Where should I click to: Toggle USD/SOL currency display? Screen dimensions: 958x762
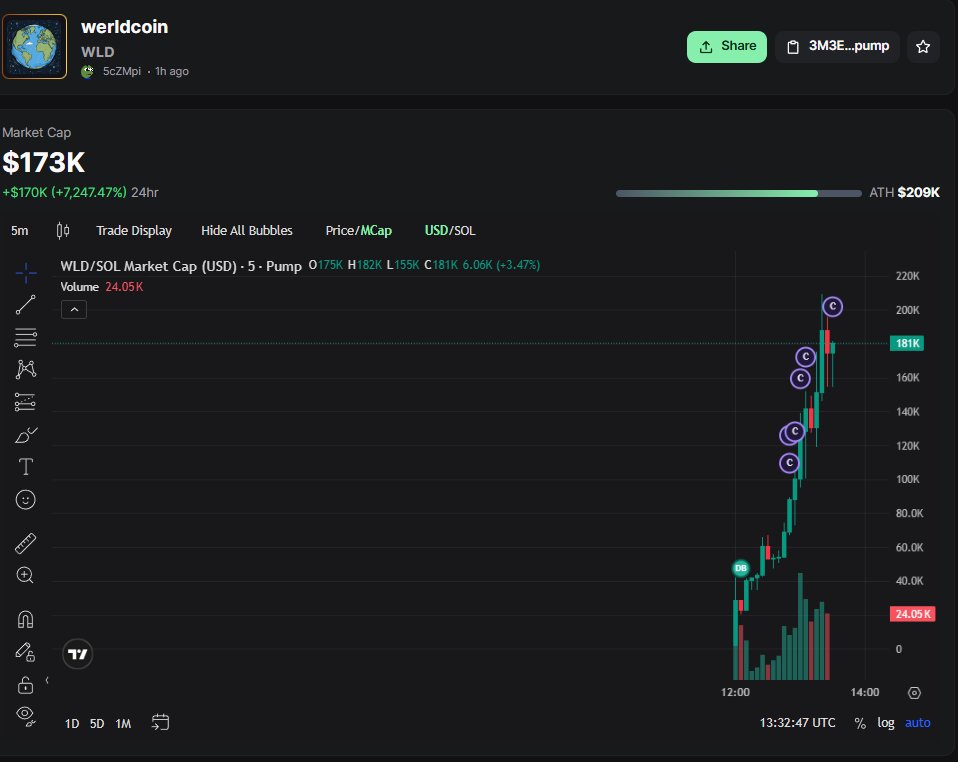[x=450, y=230]
